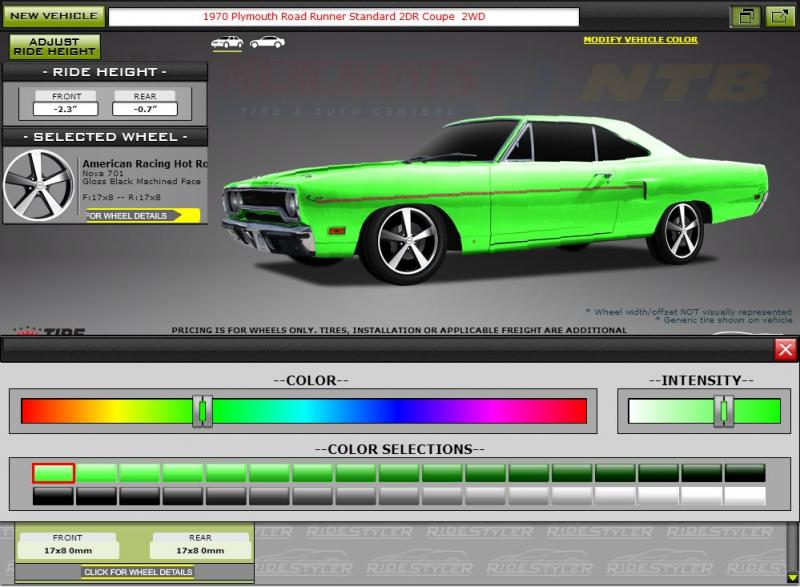Select the last white swatch in grayscale row
The height and width of the screenshot is (587, 800).
[x=745, y=496]
